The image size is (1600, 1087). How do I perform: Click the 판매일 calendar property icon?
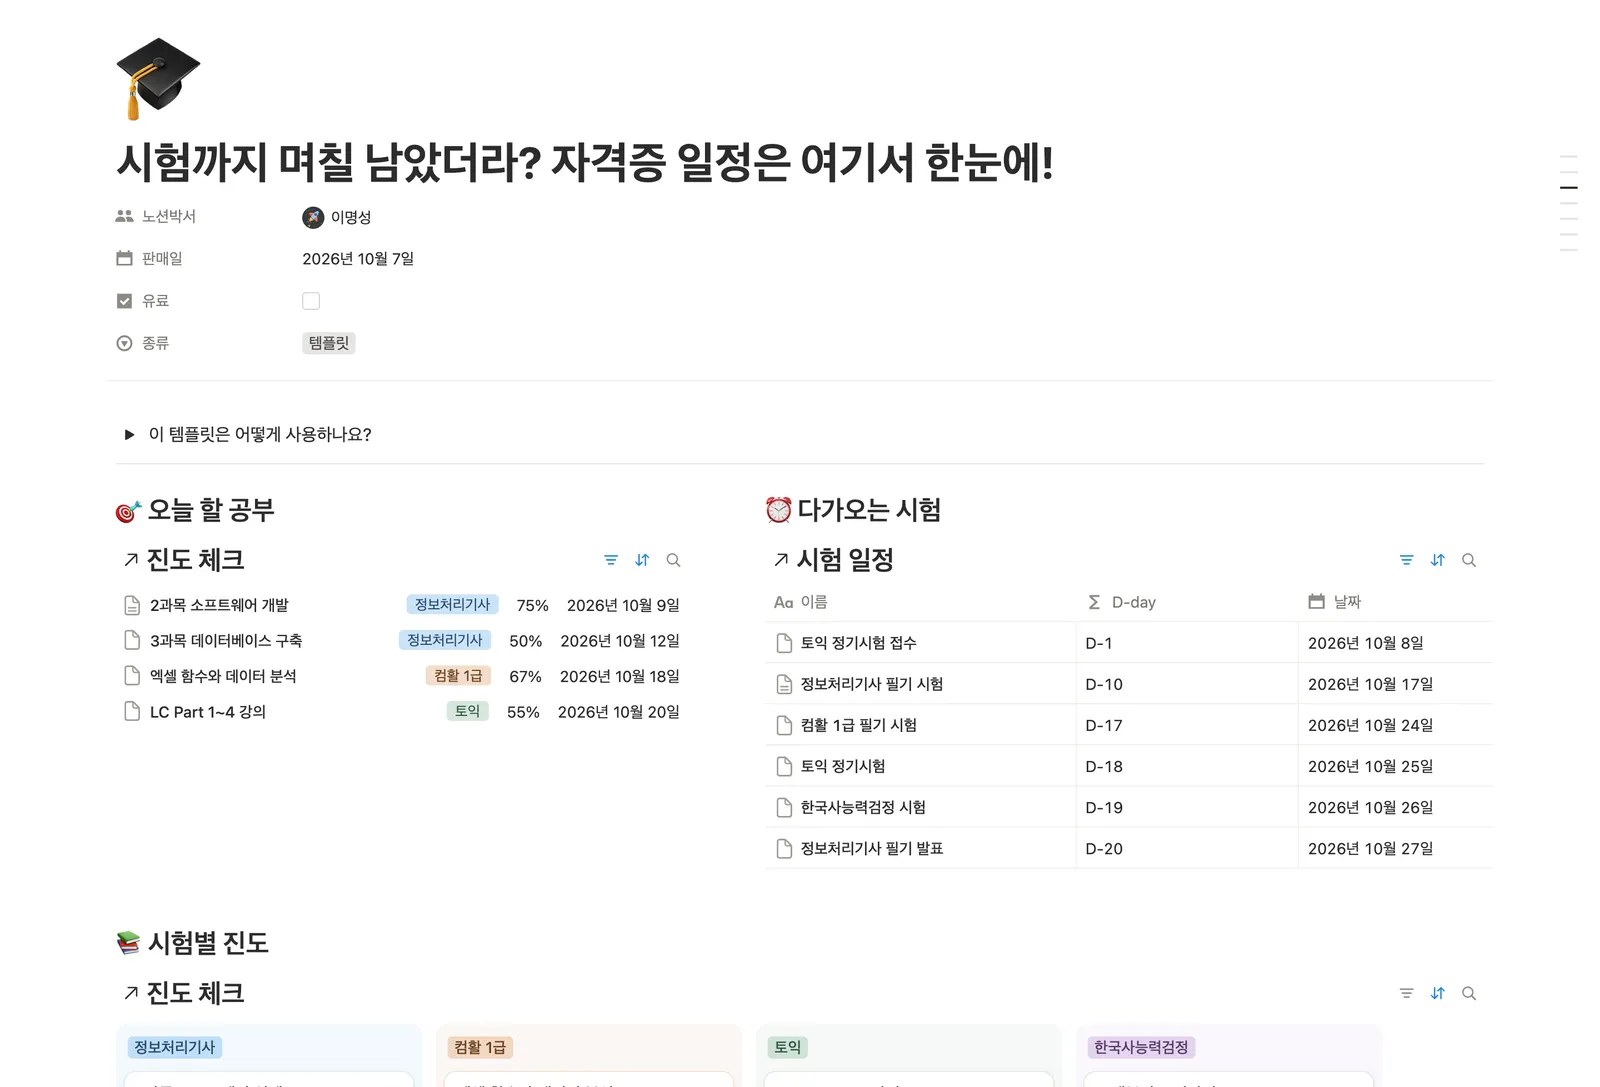pos(124,258)
